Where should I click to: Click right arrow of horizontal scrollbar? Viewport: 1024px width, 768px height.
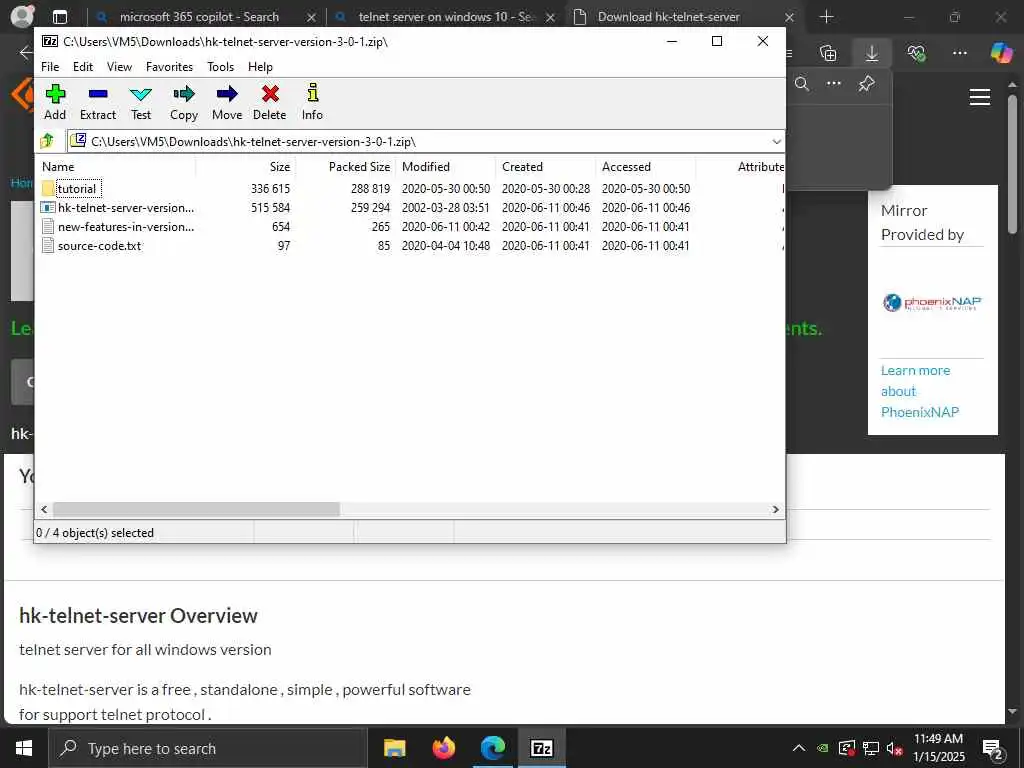[x=776, y=509]
